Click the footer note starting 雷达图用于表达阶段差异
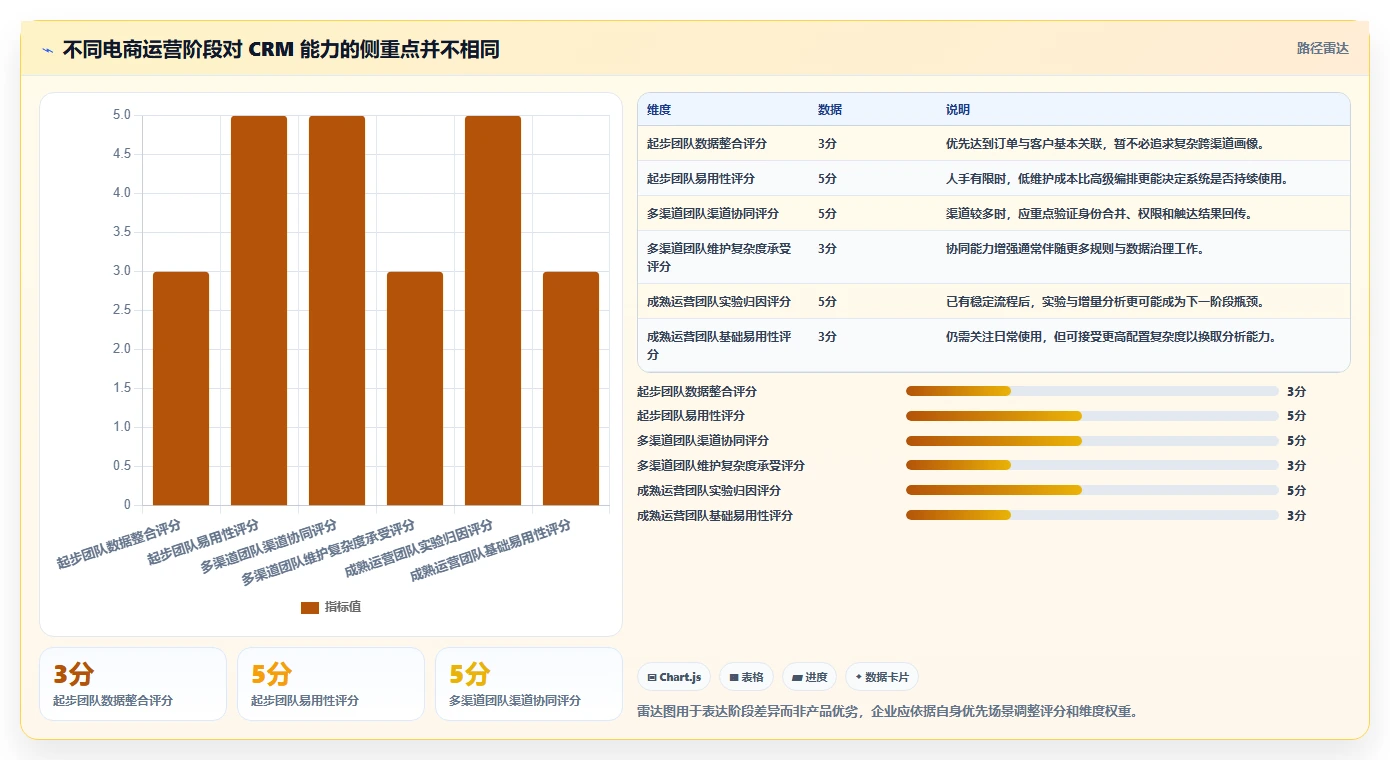 pos(887,712)
